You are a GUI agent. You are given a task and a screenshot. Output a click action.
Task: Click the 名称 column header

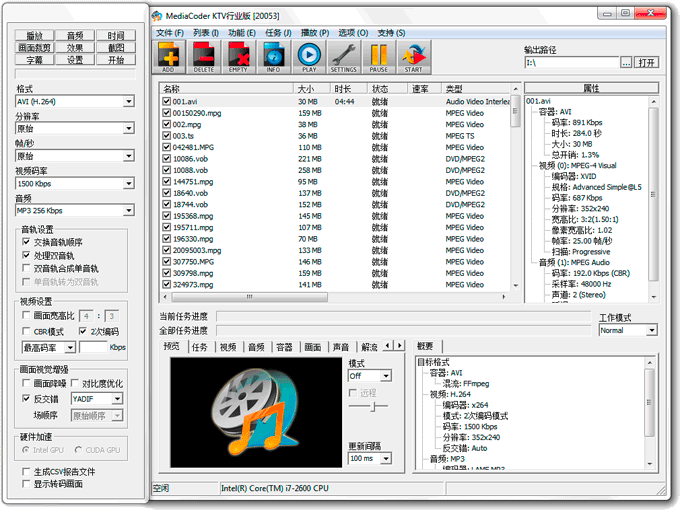coord(227,89)
